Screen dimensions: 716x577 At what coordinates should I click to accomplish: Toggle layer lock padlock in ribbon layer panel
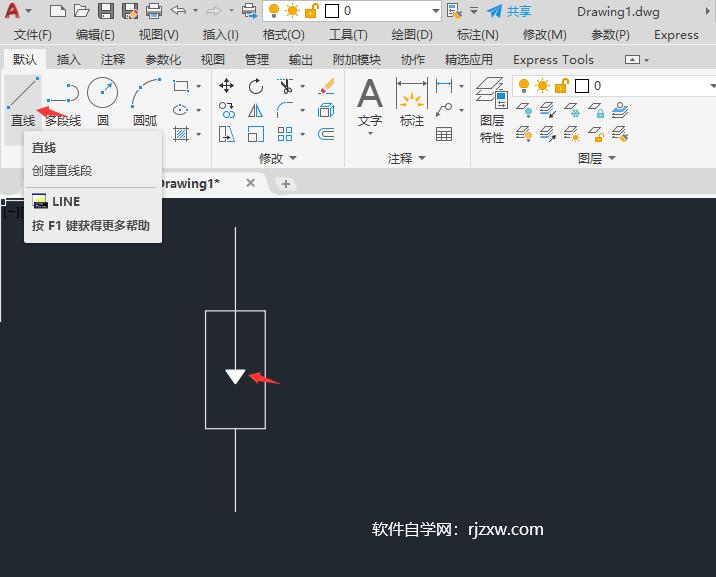[x=562, y=85]
